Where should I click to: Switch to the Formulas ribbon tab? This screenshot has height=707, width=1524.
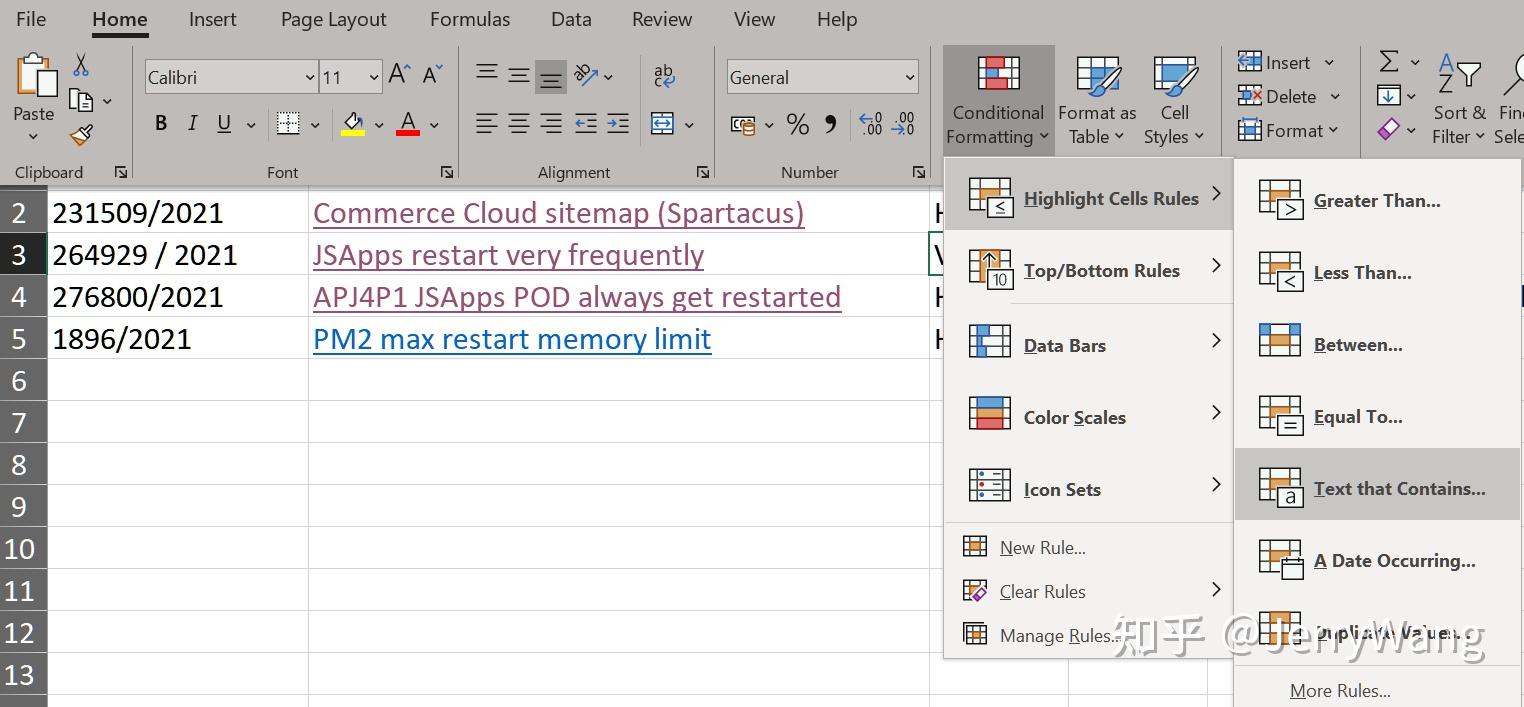point(470,19)
